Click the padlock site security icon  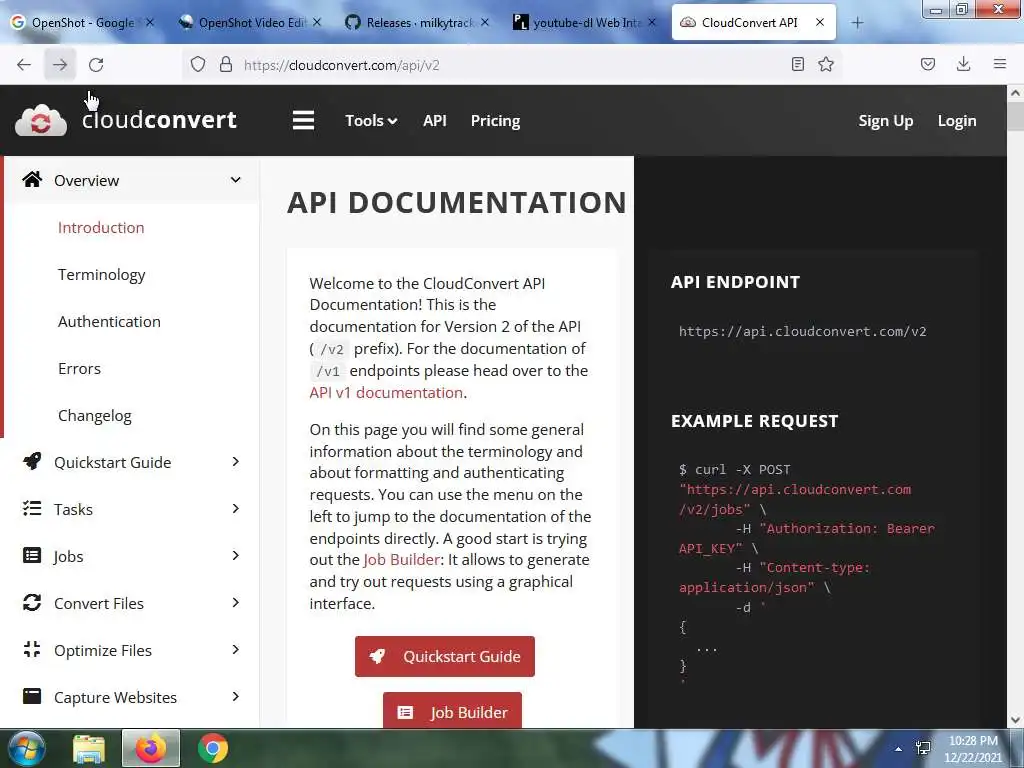pos(226,65)
